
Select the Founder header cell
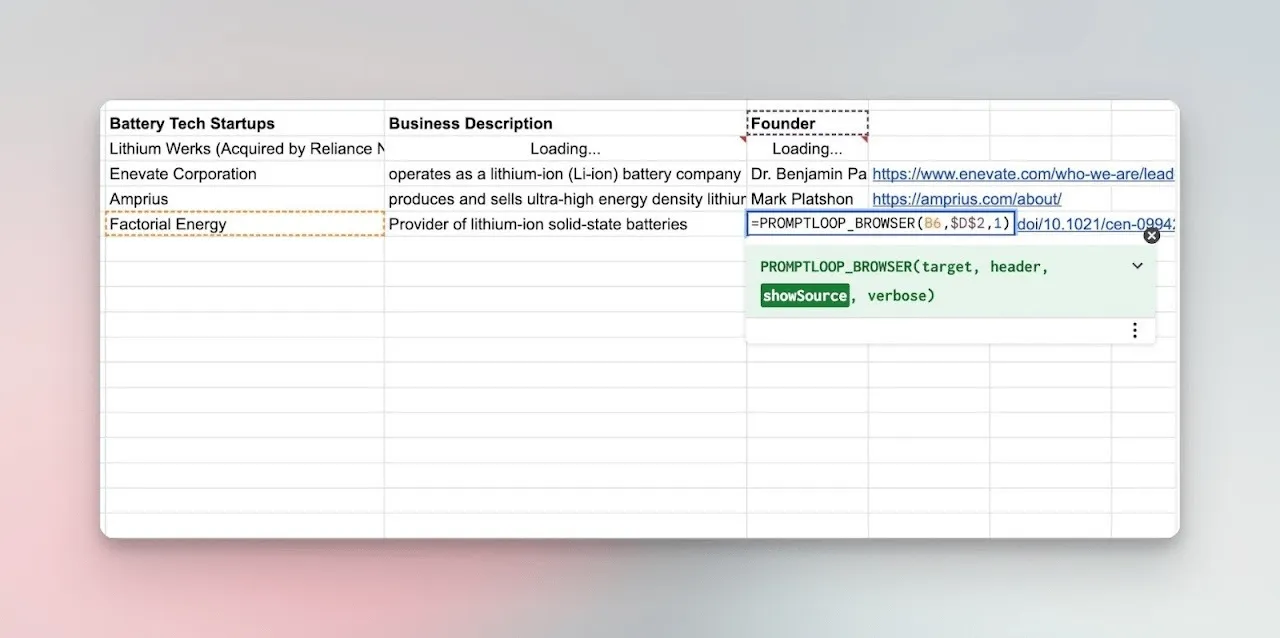807,123
